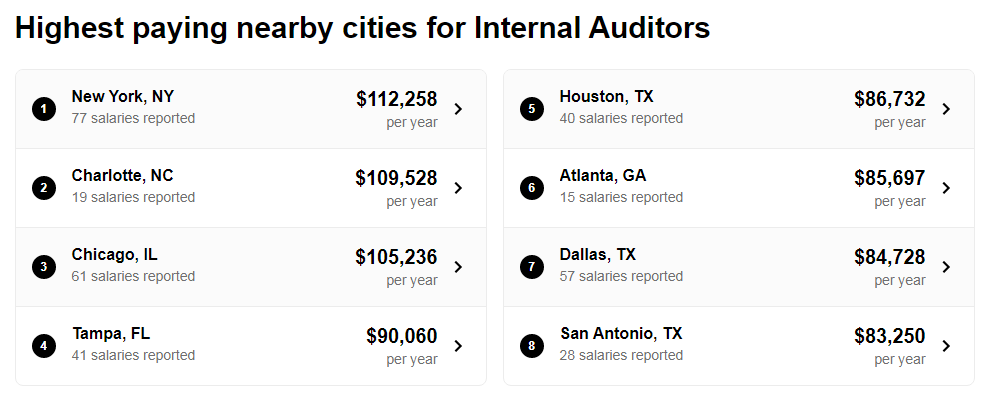Open the San Antonio, TX city link
Screen dimensions: 984x394
621,334
